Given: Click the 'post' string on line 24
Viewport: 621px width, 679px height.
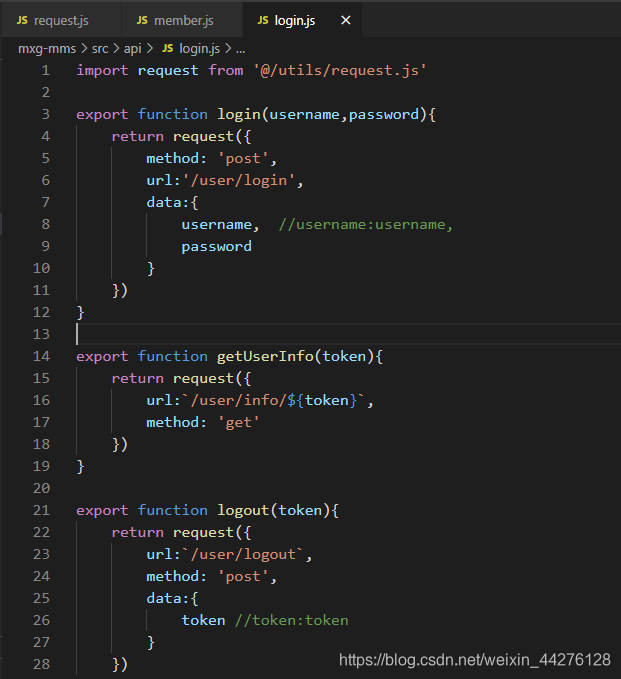Looking at the screenshot, I should pyautogui.click(x=243, y=576).
